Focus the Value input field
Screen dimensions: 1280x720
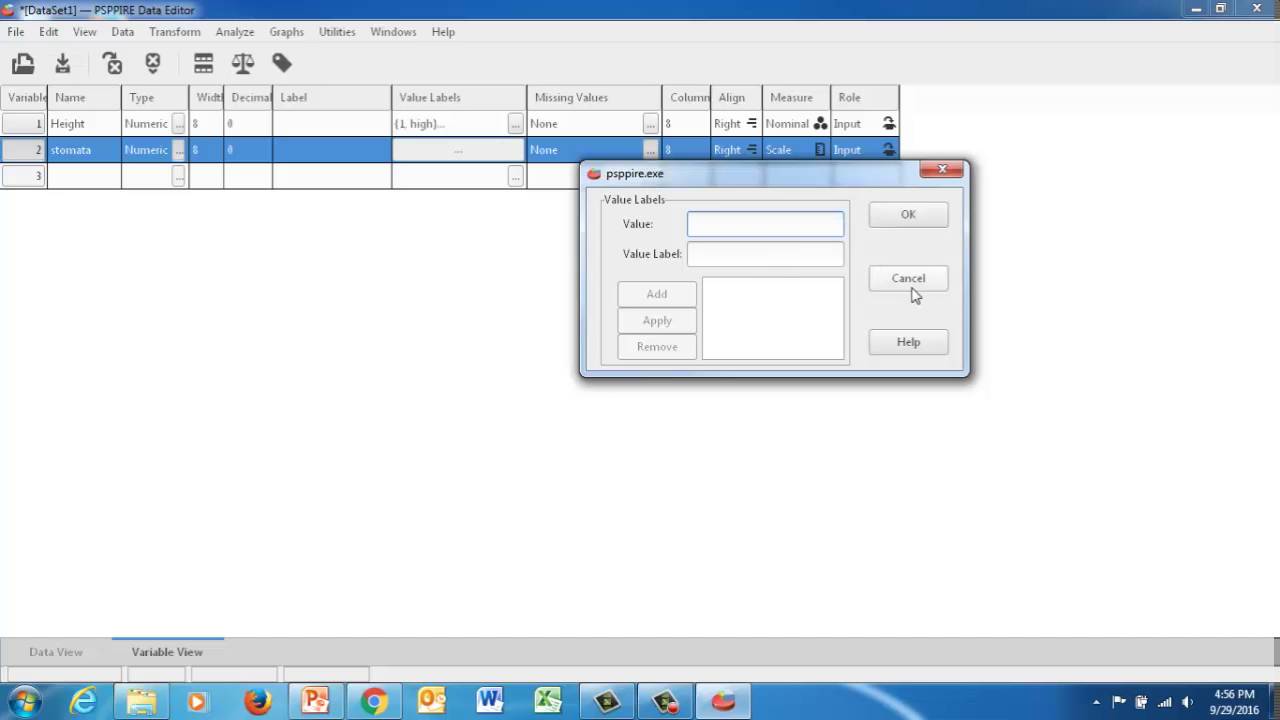pyautogui.click(x=765, y=224)
